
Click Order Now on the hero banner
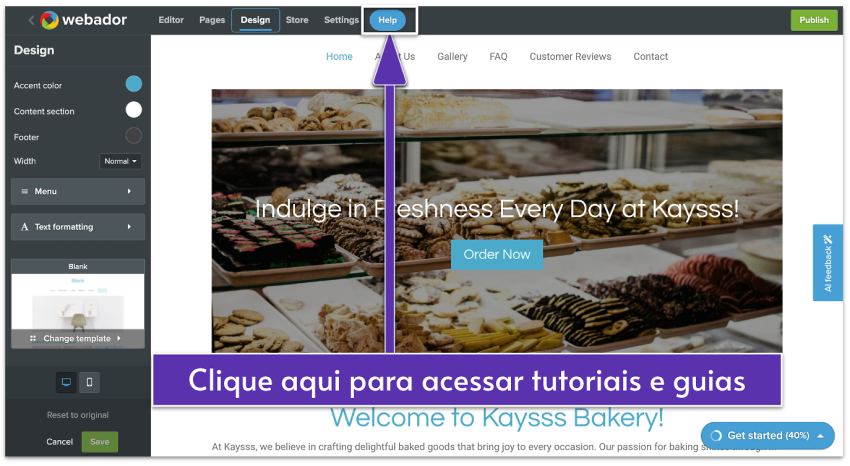(x=497, y=254)
